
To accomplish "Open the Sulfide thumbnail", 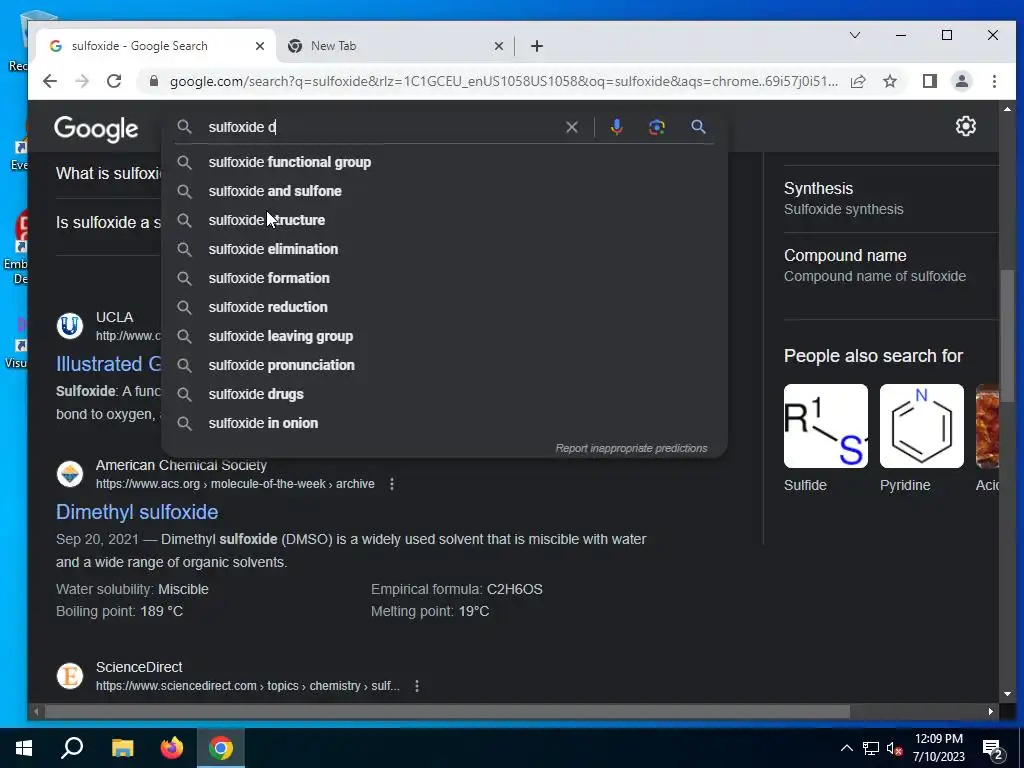I will click(825, 426).
